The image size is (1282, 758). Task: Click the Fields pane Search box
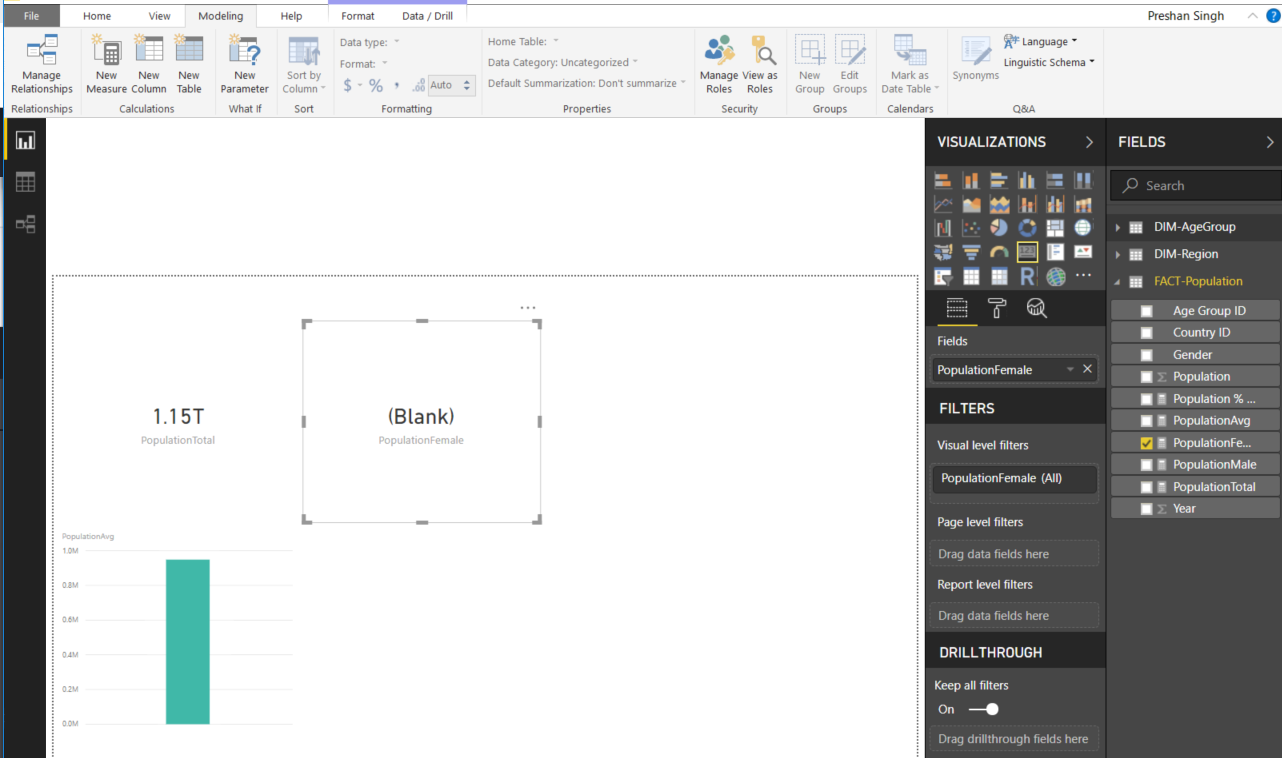tap(1195, 186)
